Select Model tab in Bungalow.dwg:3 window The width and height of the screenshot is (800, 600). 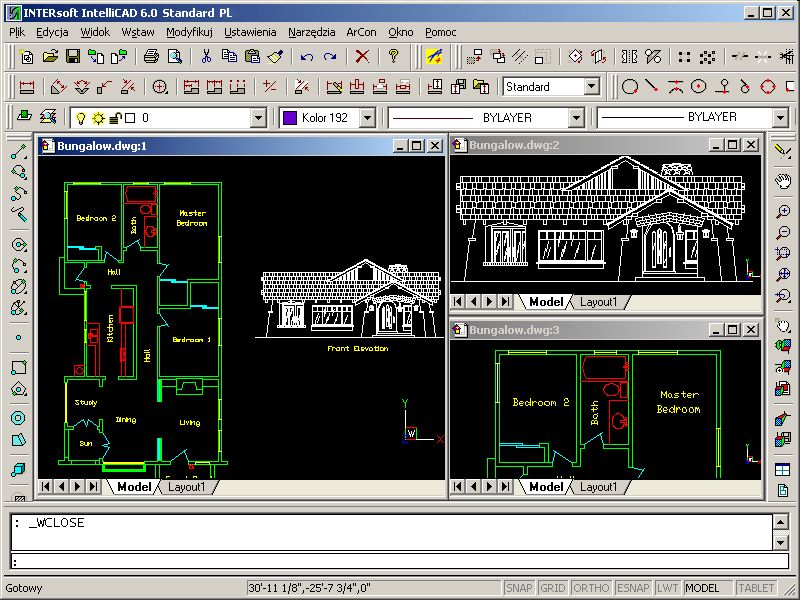[x=546, y=487]
